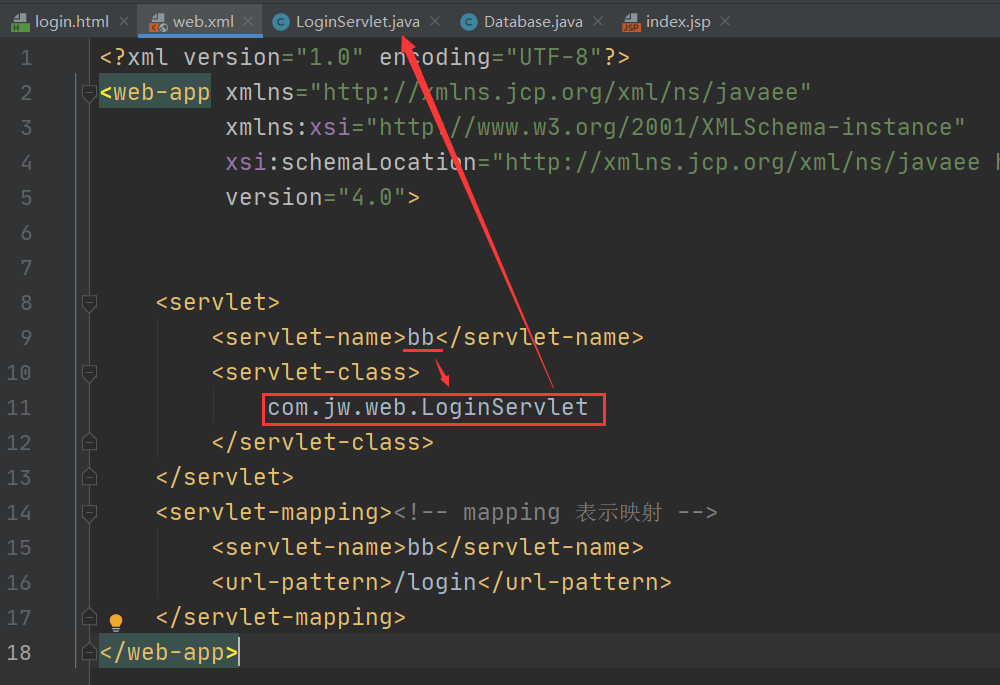Image resolution: width=1000 pixels, height=685 pixels.
Task: Click the HTML file icon on login.html tab
Action: 20,20
